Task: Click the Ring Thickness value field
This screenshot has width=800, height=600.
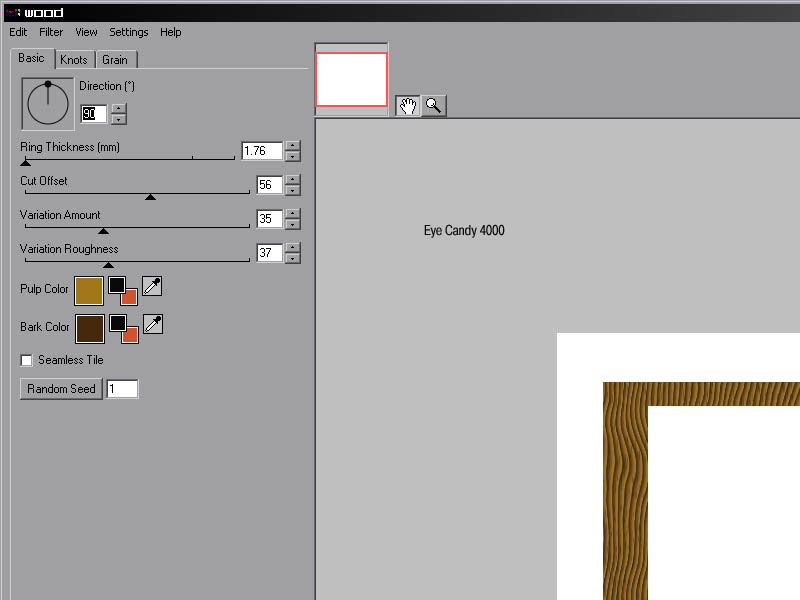Action: pos(262,151)
